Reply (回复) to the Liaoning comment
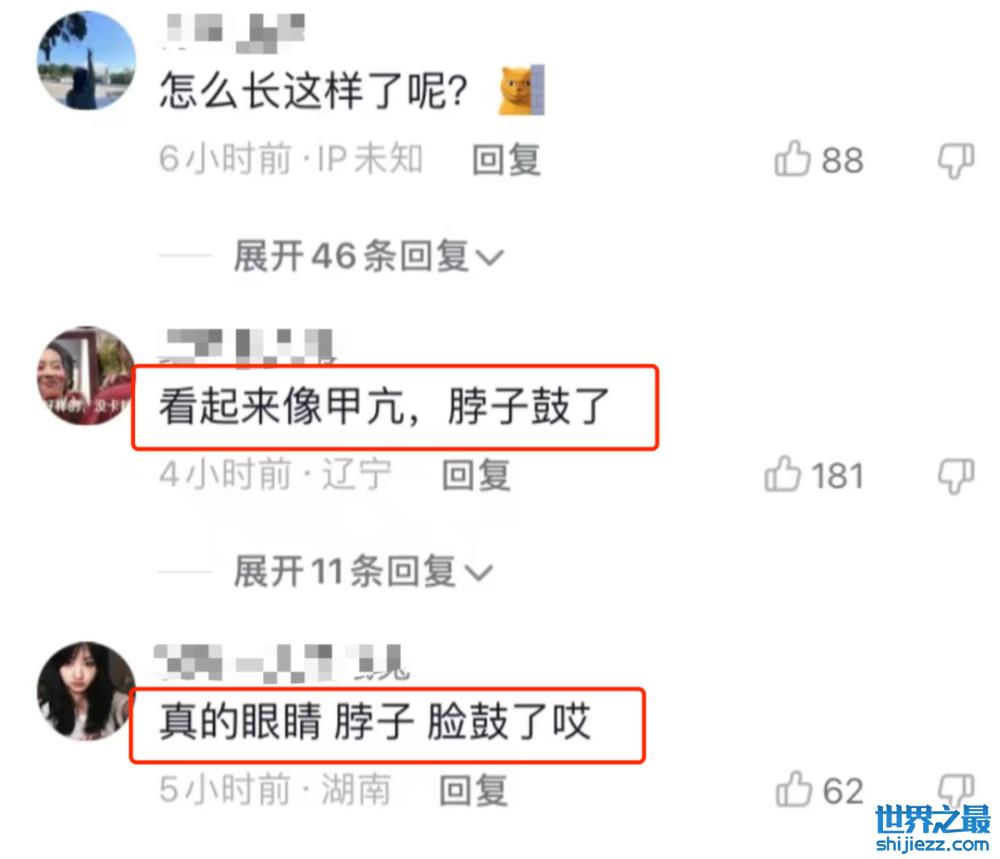The height and width of the screenshot is (859, 1000). (x=476, y=474)
